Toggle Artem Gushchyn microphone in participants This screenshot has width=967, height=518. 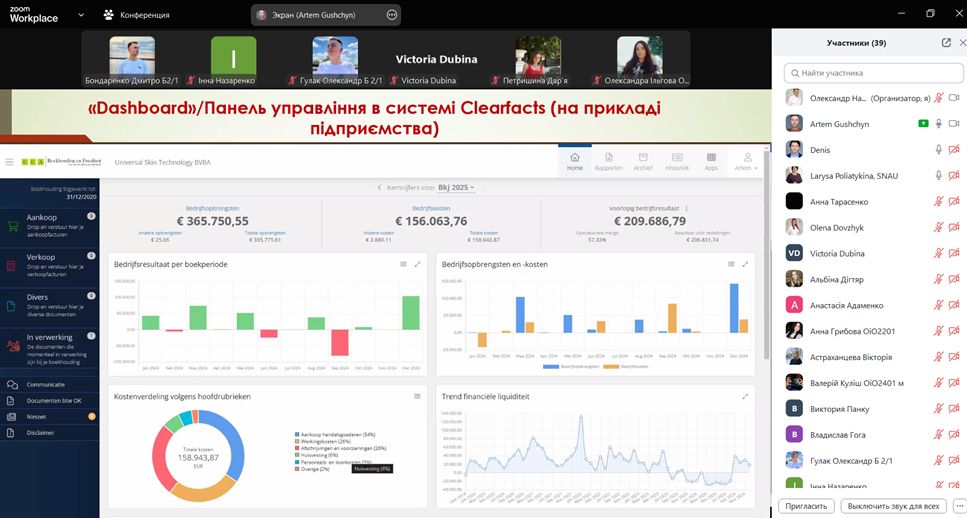[939, 124]
